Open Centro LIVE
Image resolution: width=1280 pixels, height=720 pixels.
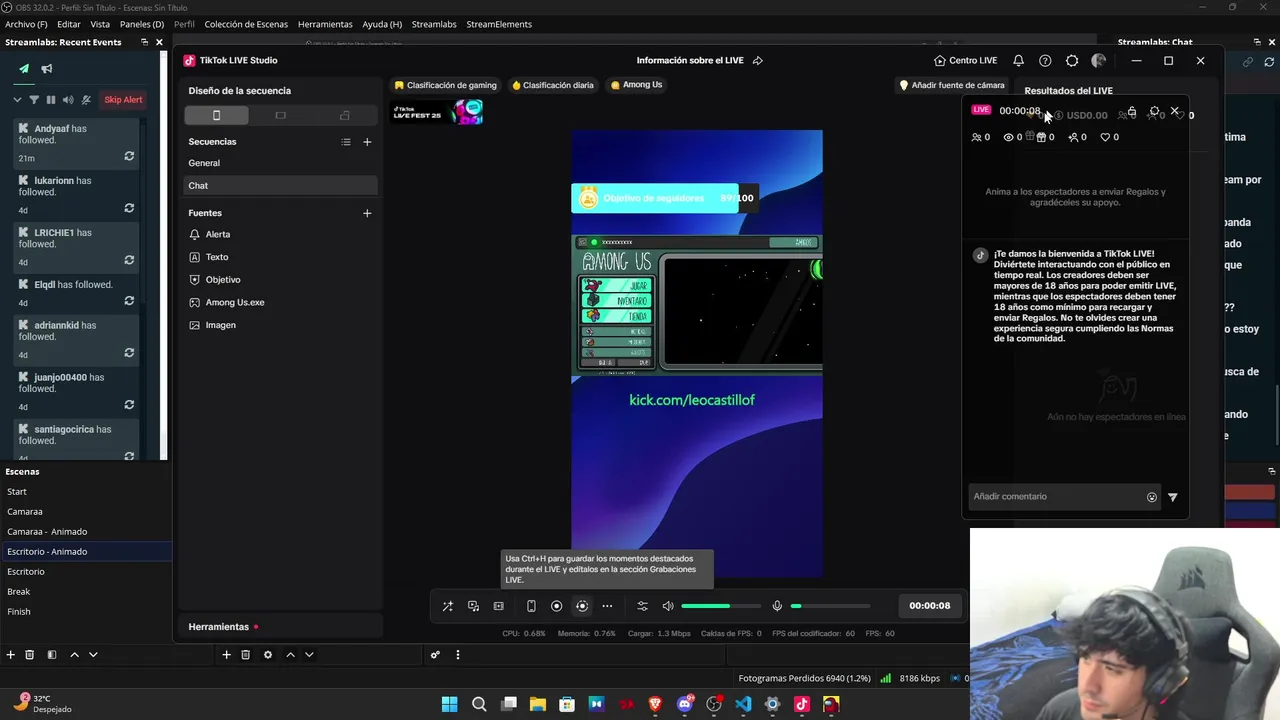click(965, 60)
